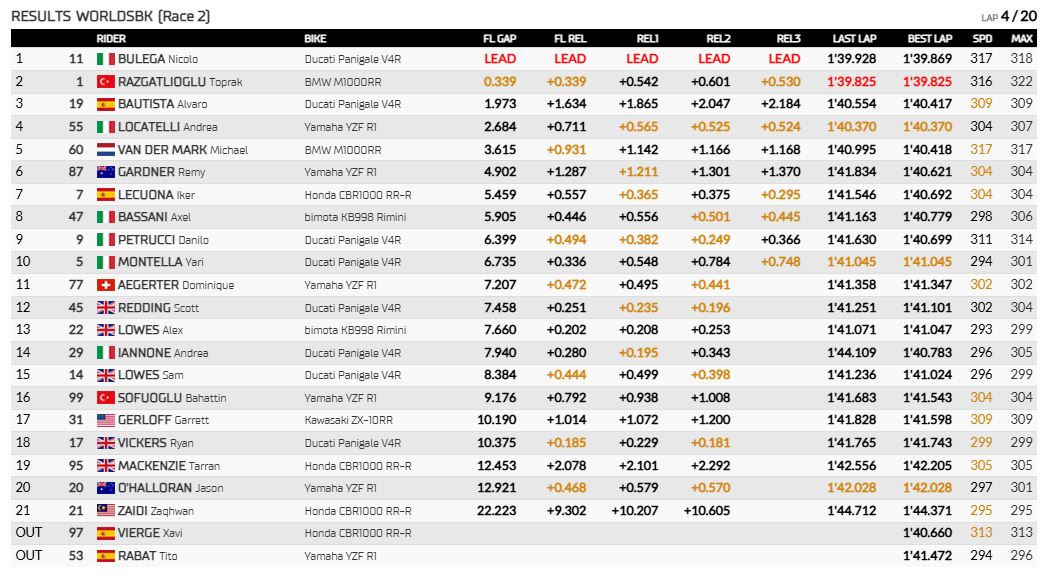1054x578 pixels.
Task: Click the Malaysian flag beside ZAIDI Zaqhwan
Action: coord(106,511)
